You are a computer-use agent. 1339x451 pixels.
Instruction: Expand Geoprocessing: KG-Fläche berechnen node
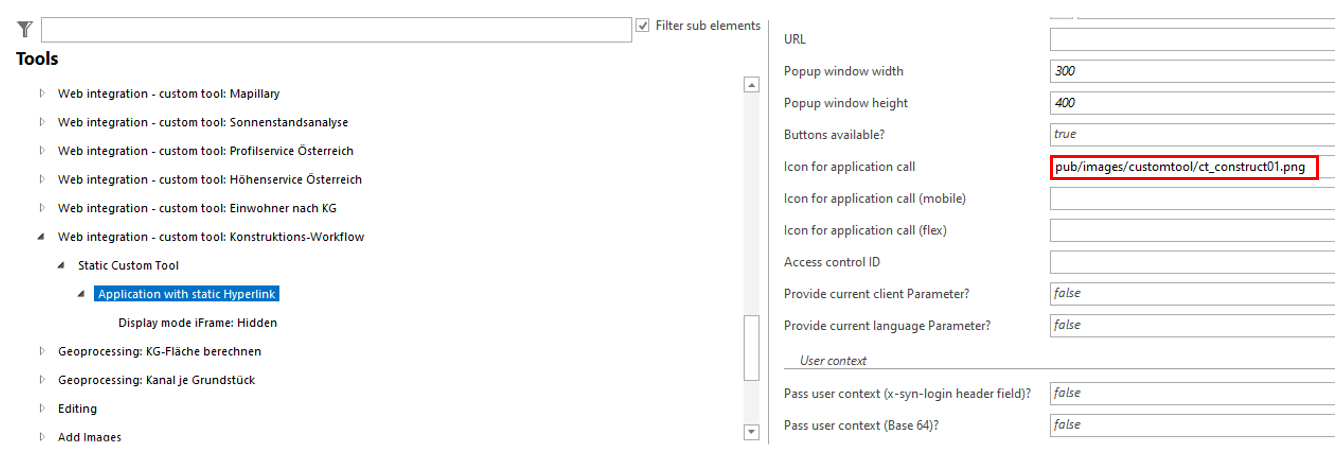tap(42, 352)
